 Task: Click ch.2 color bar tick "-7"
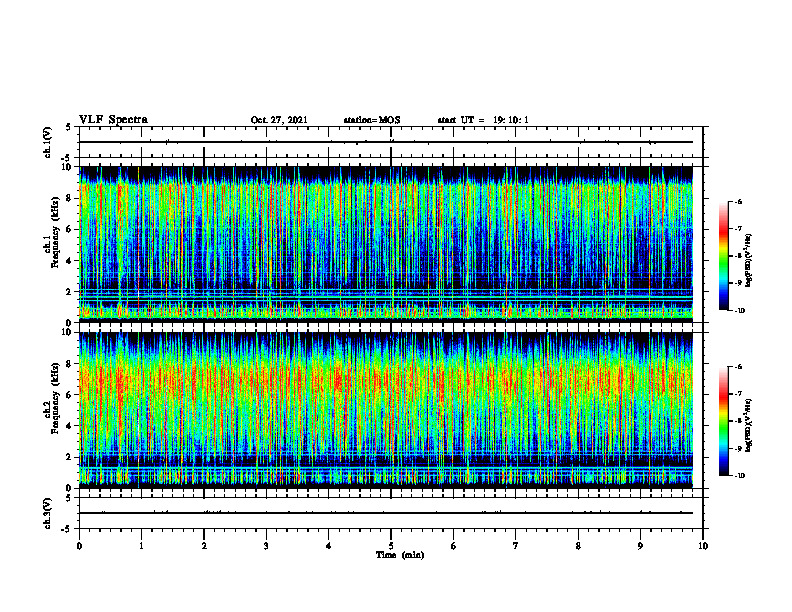pyautogui.click(x=738, y=394)
